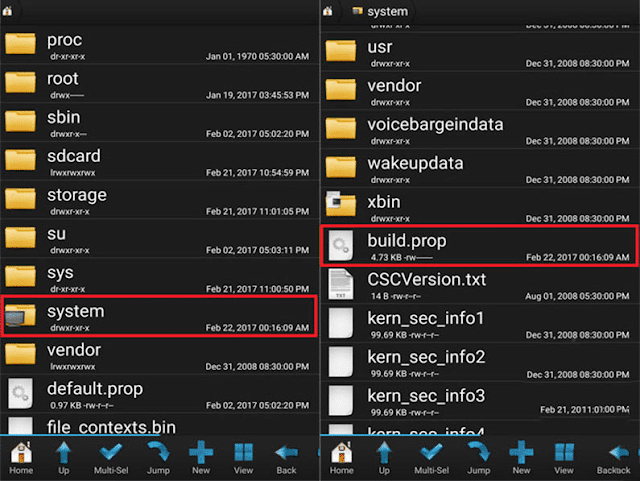Tap the proc folder icon
640x481 pixels.
[20, 43]
